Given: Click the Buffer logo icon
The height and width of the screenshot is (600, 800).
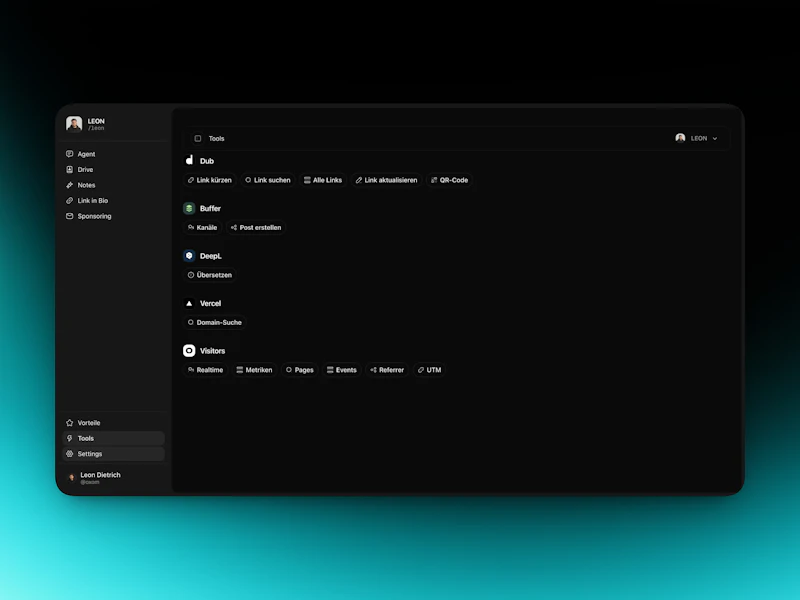Looking at the screenshot, I should pyautogui.click(x=189, y=208).
